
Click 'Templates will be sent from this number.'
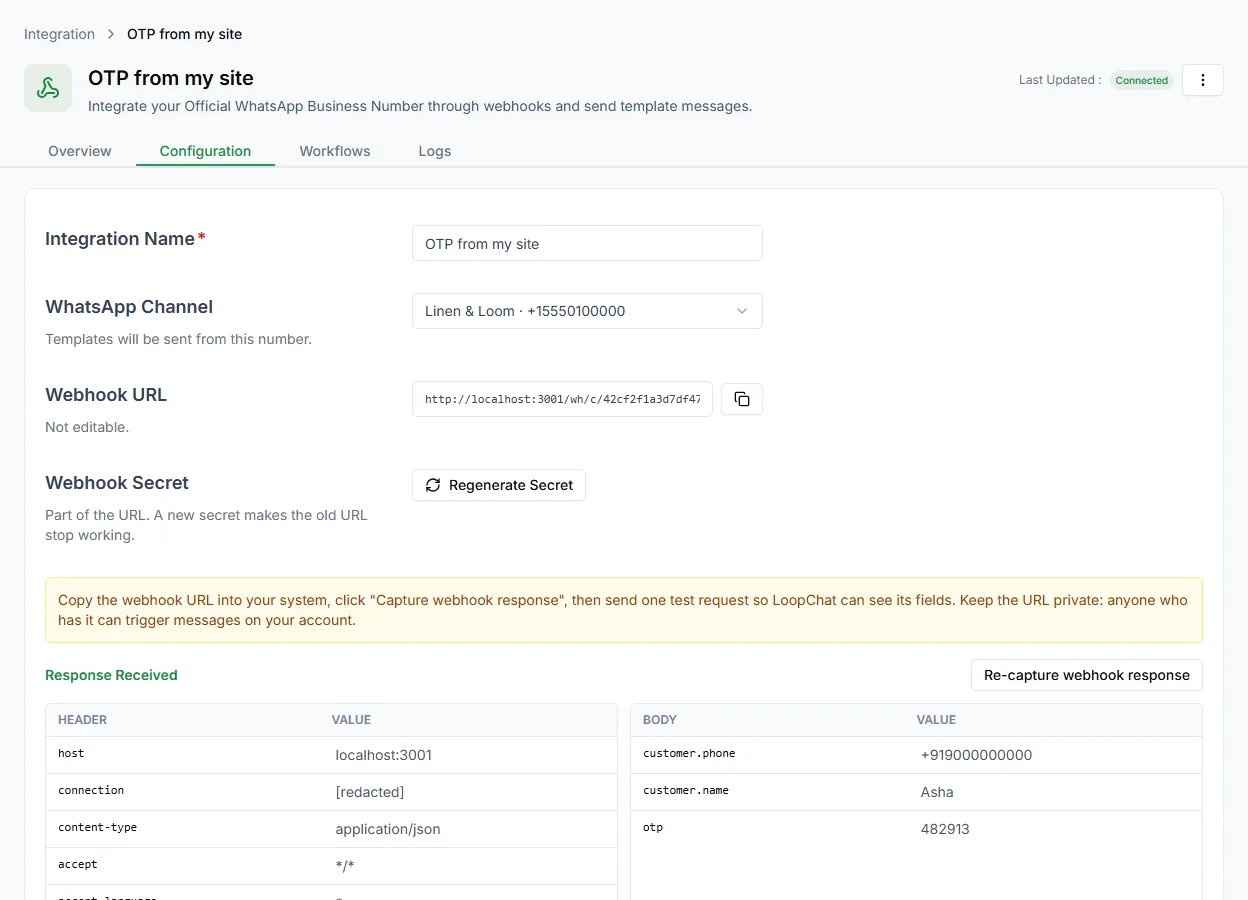pyautogui.click(x=178, y=339)
